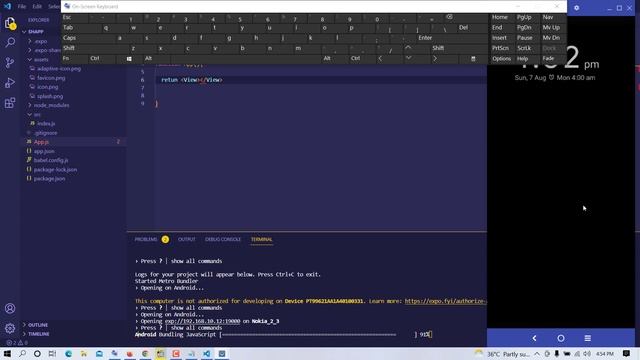The image size is (640, 360).
Task: Open the Manage gear in the activity bar
Action: coord(10,328)
